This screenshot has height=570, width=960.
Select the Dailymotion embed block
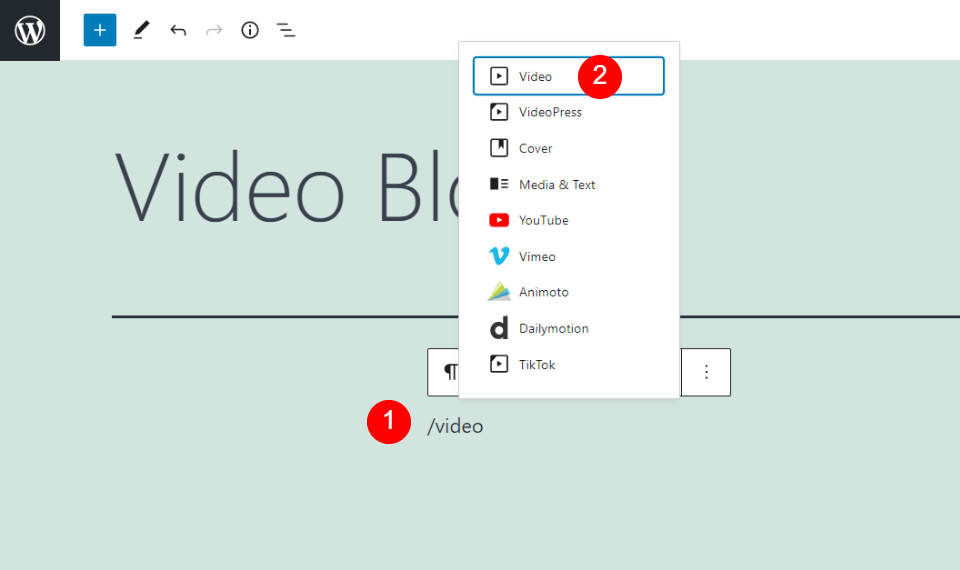[568, 328]
